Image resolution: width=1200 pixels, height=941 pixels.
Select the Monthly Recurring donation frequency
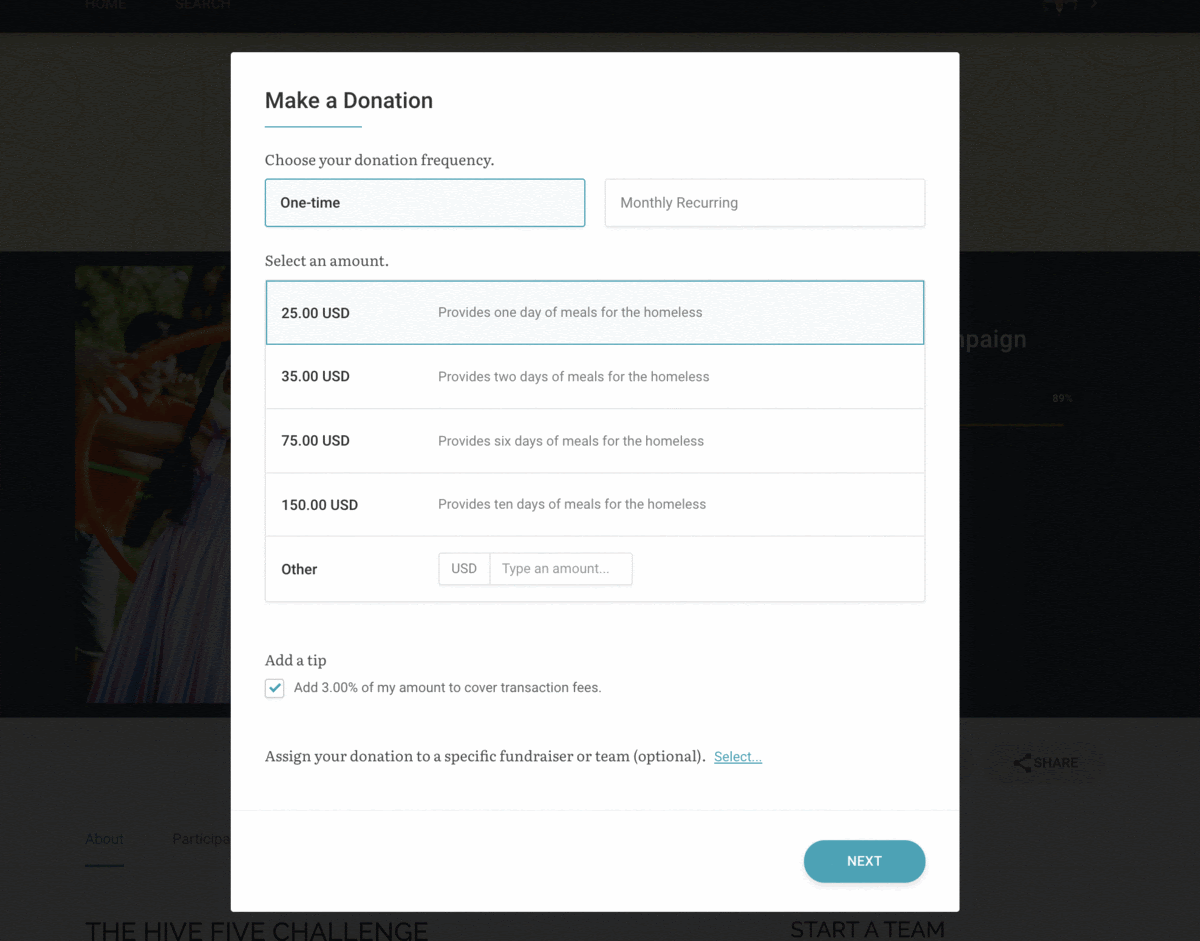(x=764, y=202)
